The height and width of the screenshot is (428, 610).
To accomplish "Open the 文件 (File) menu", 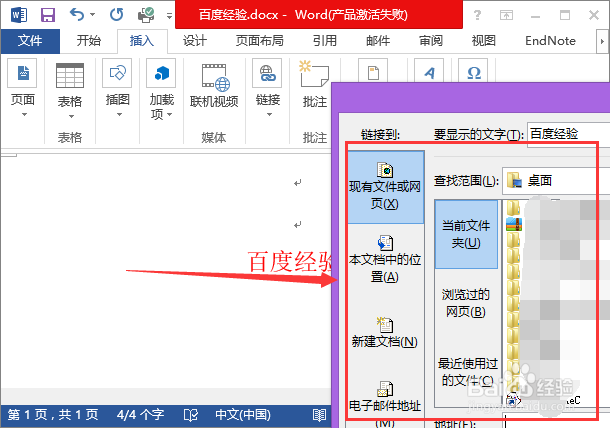I will pyautogui.click(x=30, y=40).
